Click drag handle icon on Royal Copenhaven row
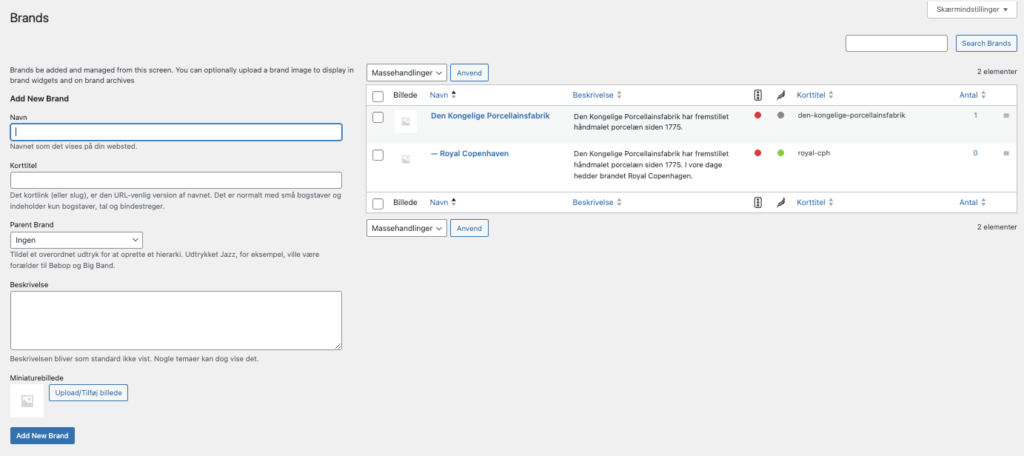 (1006, 154)
